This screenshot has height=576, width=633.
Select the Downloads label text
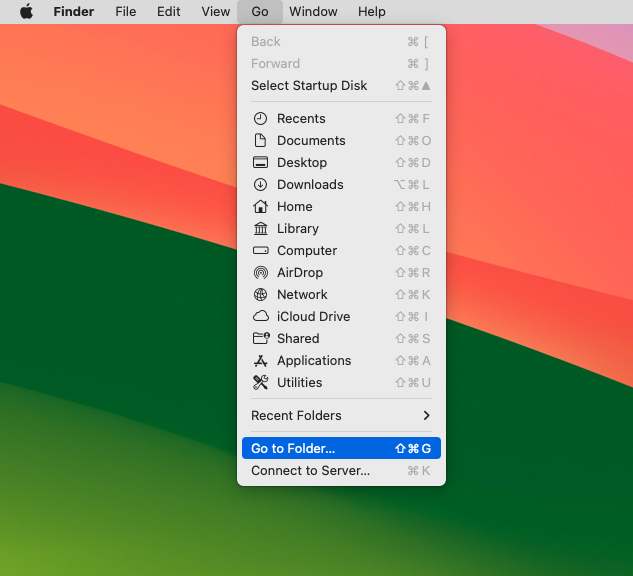(x=310, y=184)
